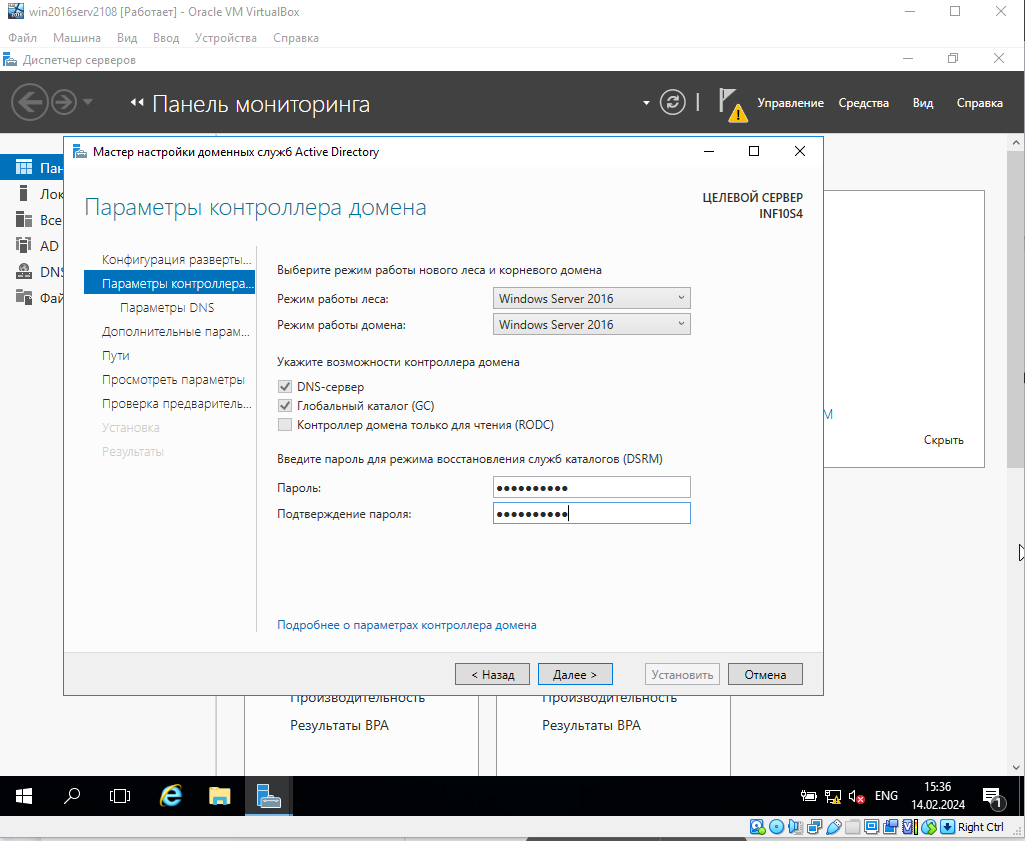Click VirtualBox optical disc status icon

coord(776,827)
